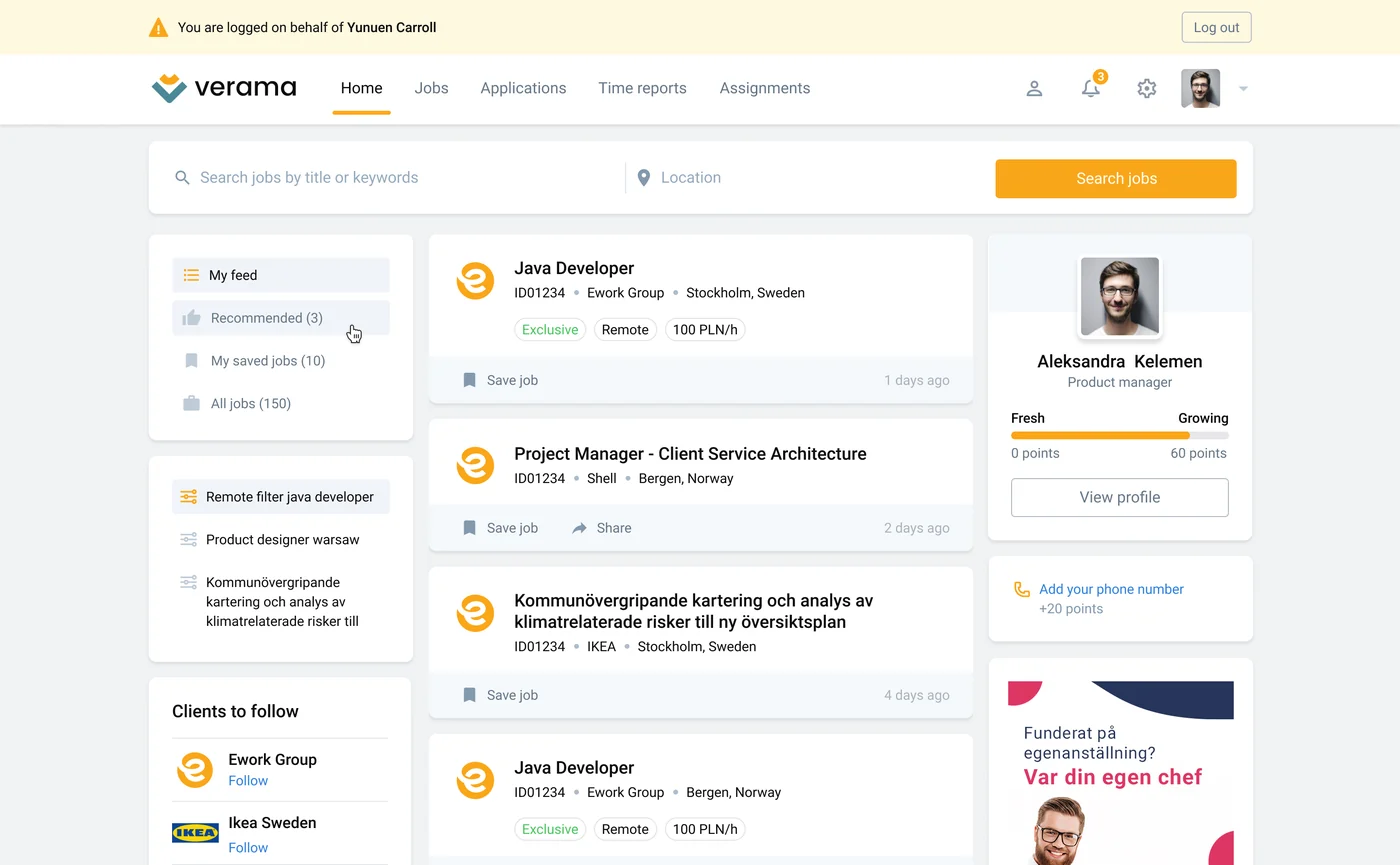Click the location pin icon
This screenshot has height=865, width=1400.
tap(644, 178)
